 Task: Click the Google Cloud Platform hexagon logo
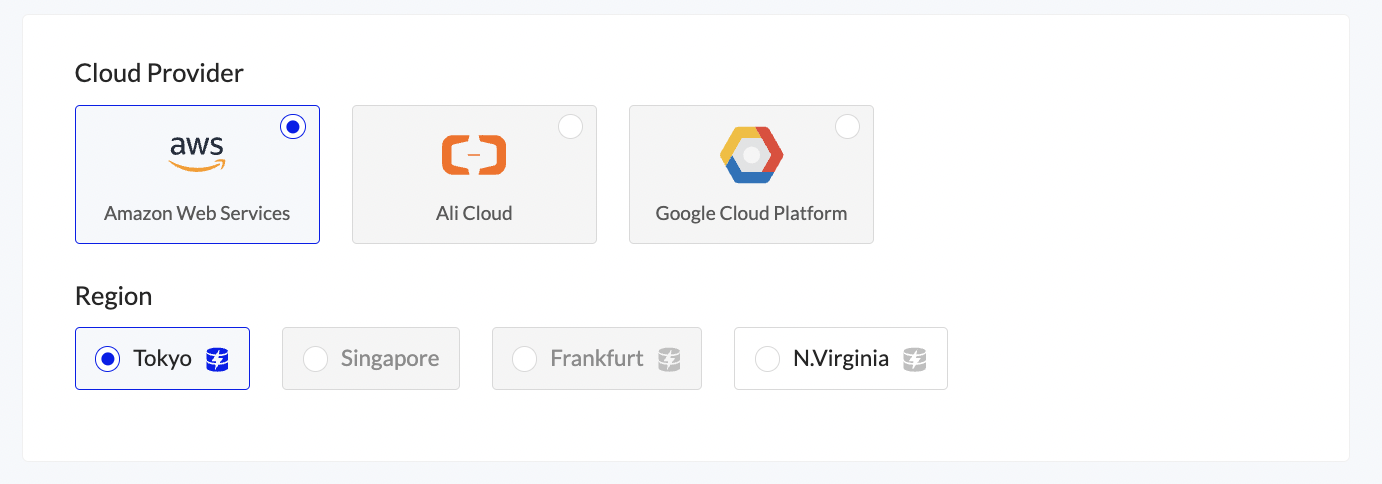(x=751, y=155)
